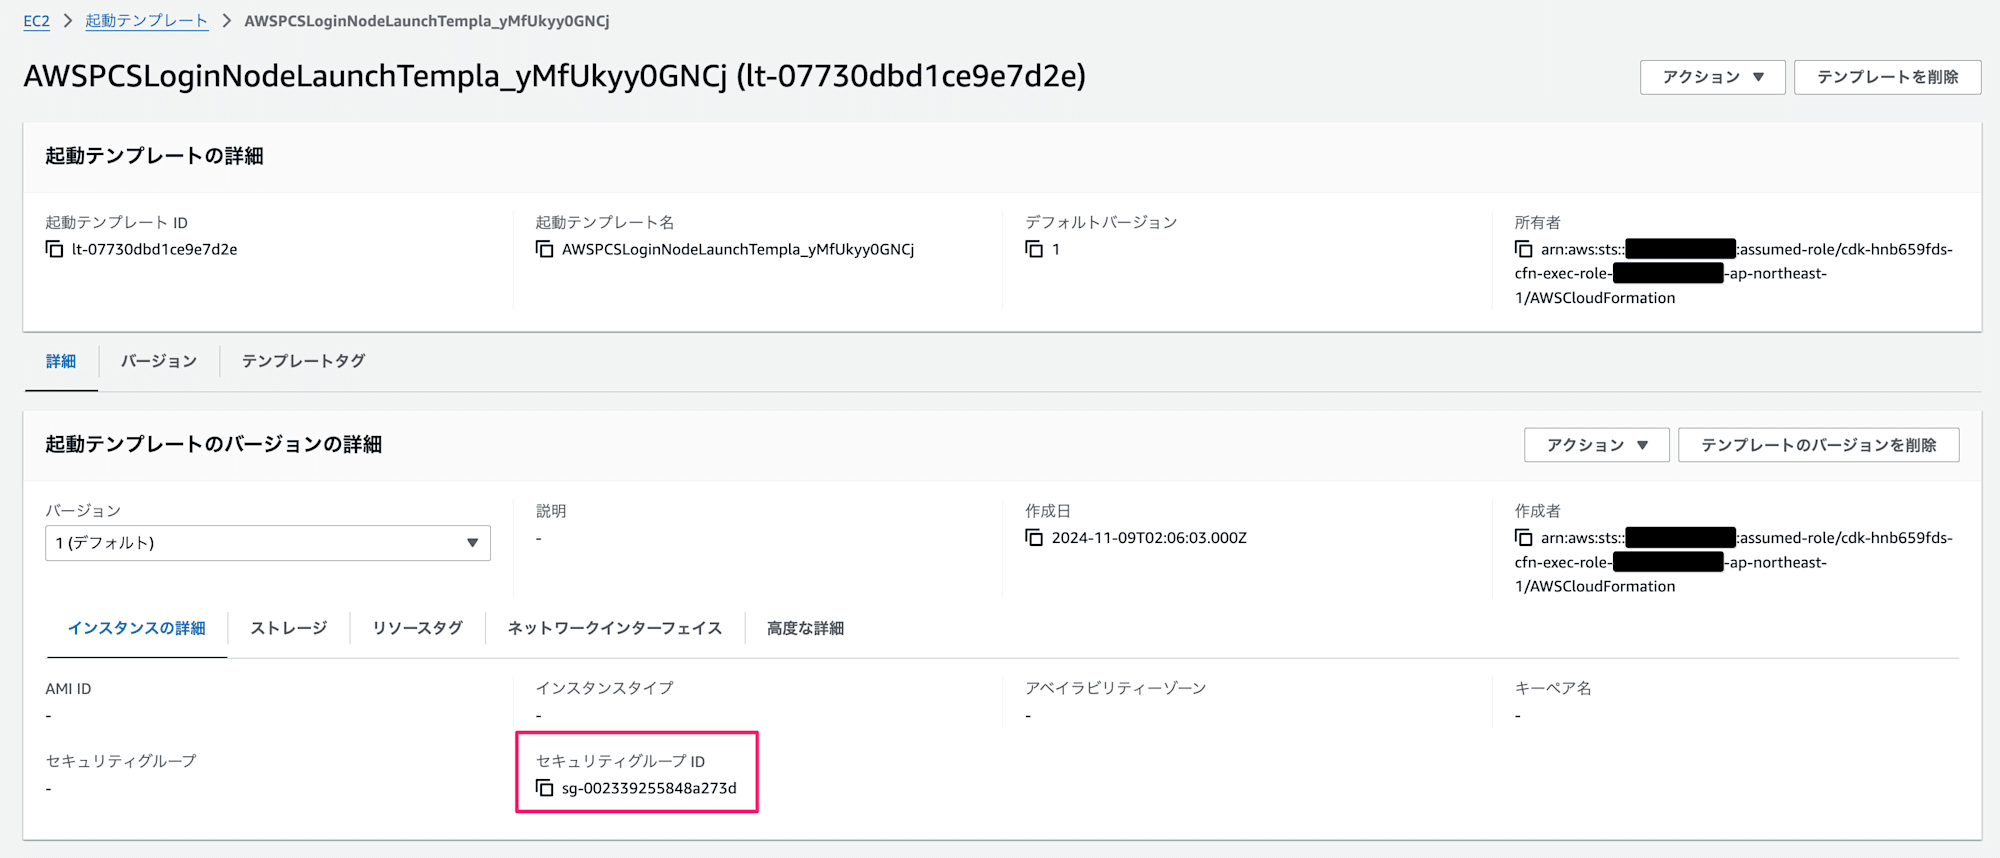Click the AMI ID label
This screenshot has height=858, width=2000.
pyautogui.click(x=68, y=689)
